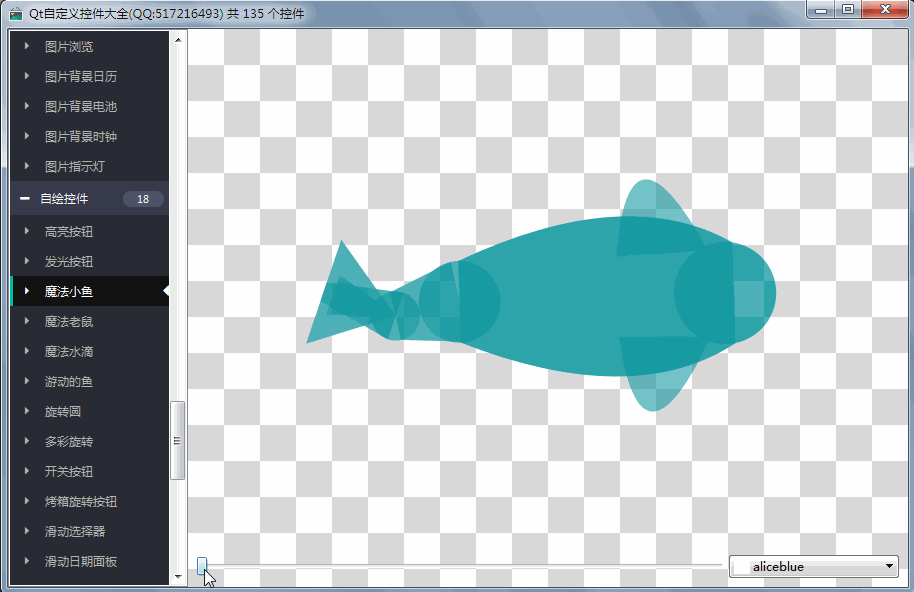
Task: Select 魔法水滴 in the sidebar
Action: (69, 352)
